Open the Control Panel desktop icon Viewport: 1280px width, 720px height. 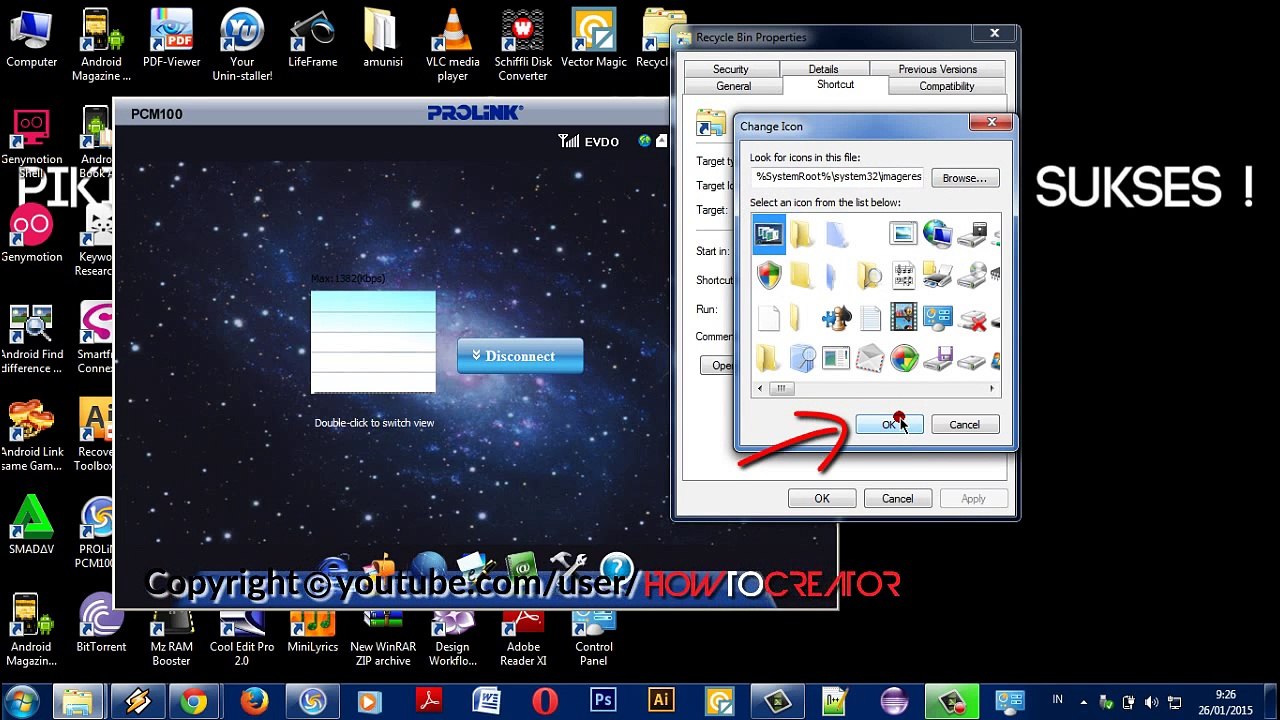pyautogui.click(x=594, y=636)
